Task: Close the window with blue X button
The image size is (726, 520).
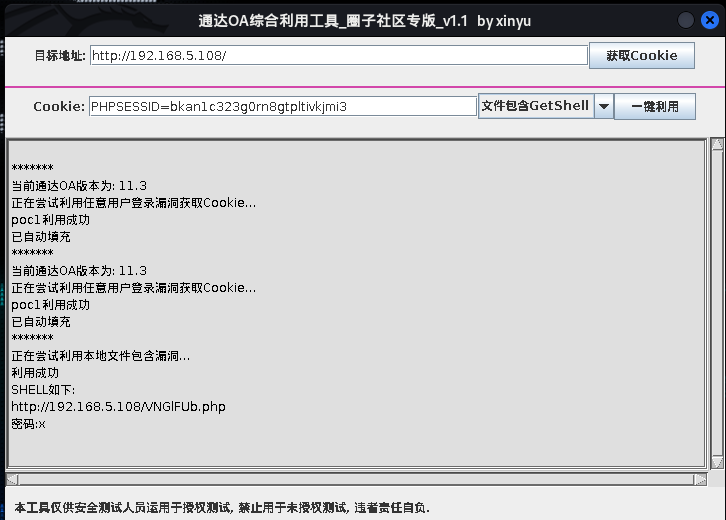Action: [x=709, y=20]
